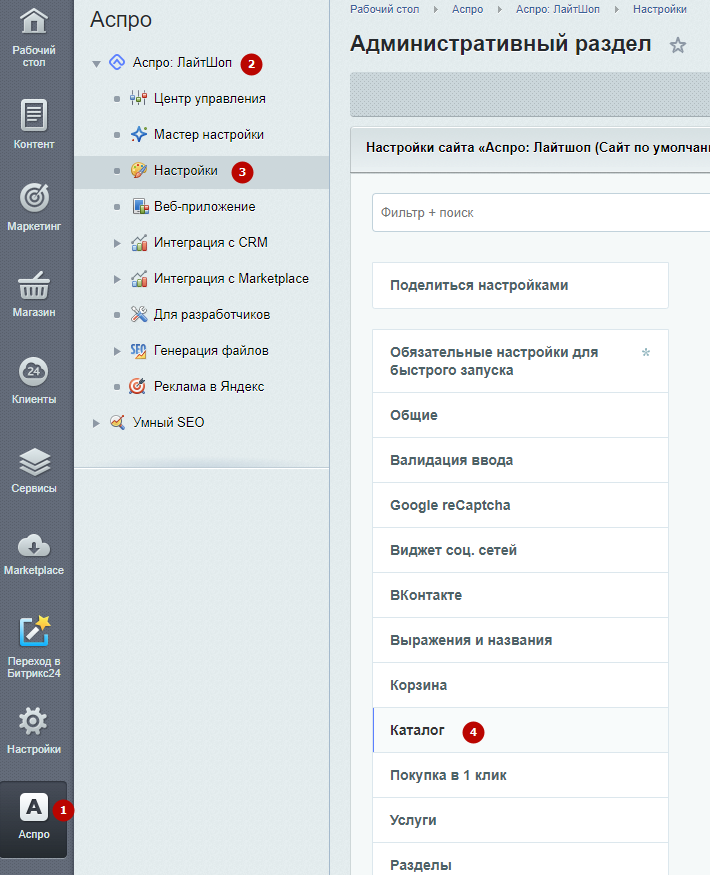Screen dimensions: 710x875
Task: Click the Мастер настройки sparkle icon
Action: coord(138,134)
